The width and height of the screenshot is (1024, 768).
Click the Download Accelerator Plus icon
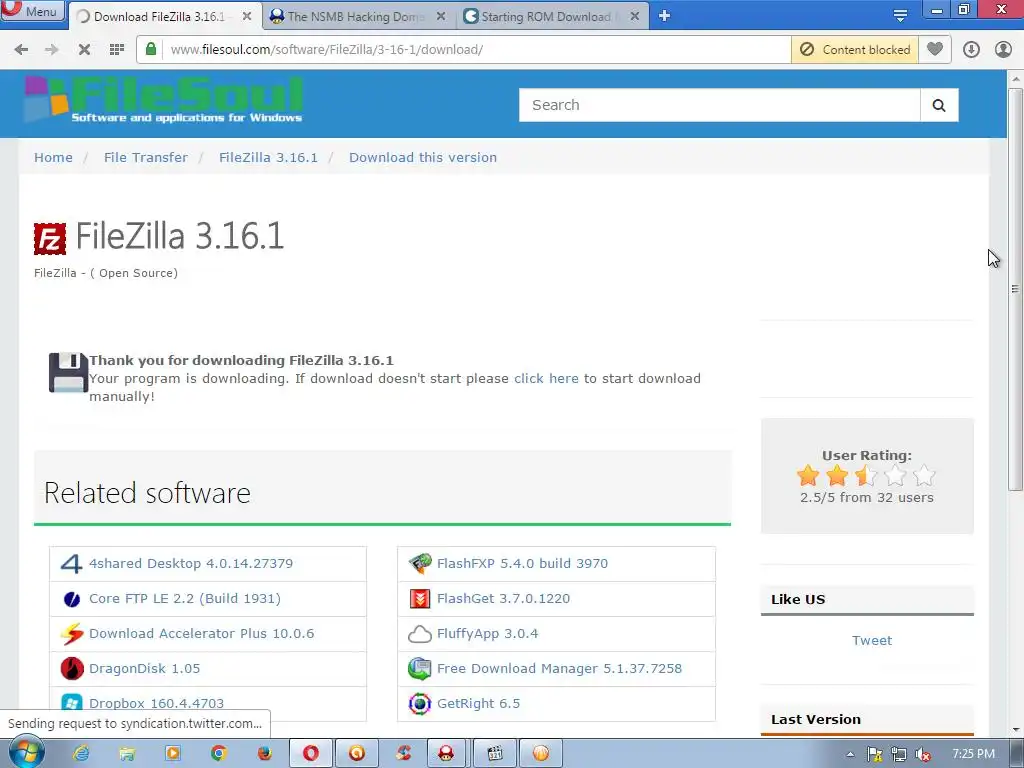(72, 633)
